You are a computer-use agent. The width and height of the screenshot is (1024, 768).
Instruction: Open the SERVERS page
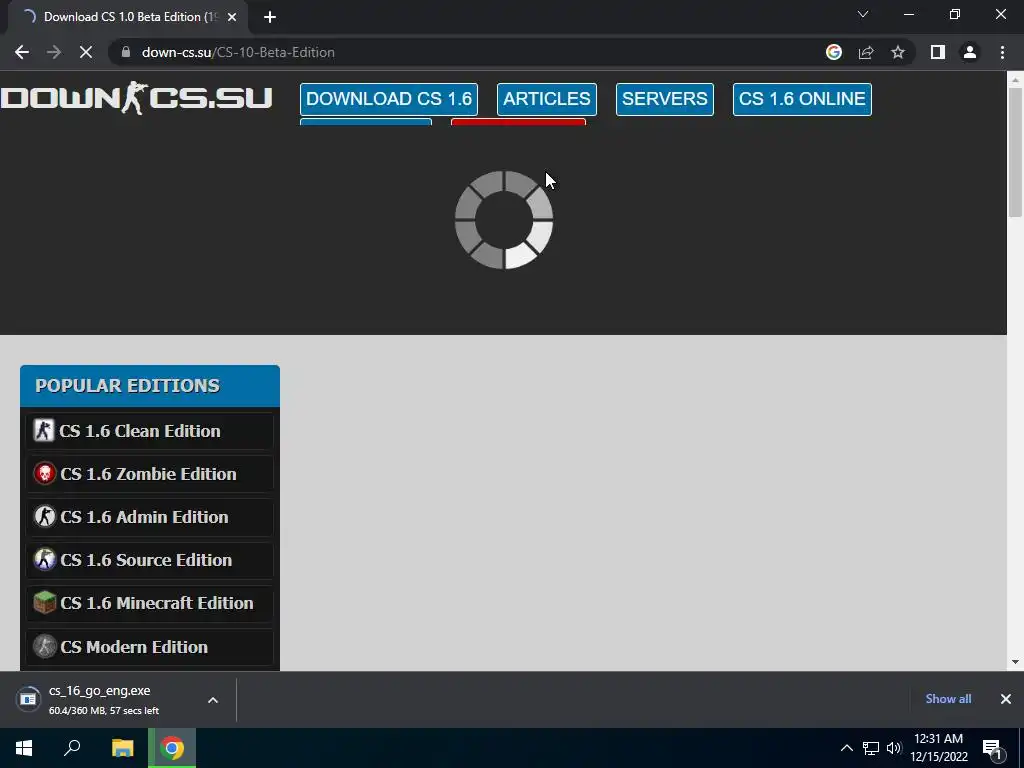click(664, 99)
